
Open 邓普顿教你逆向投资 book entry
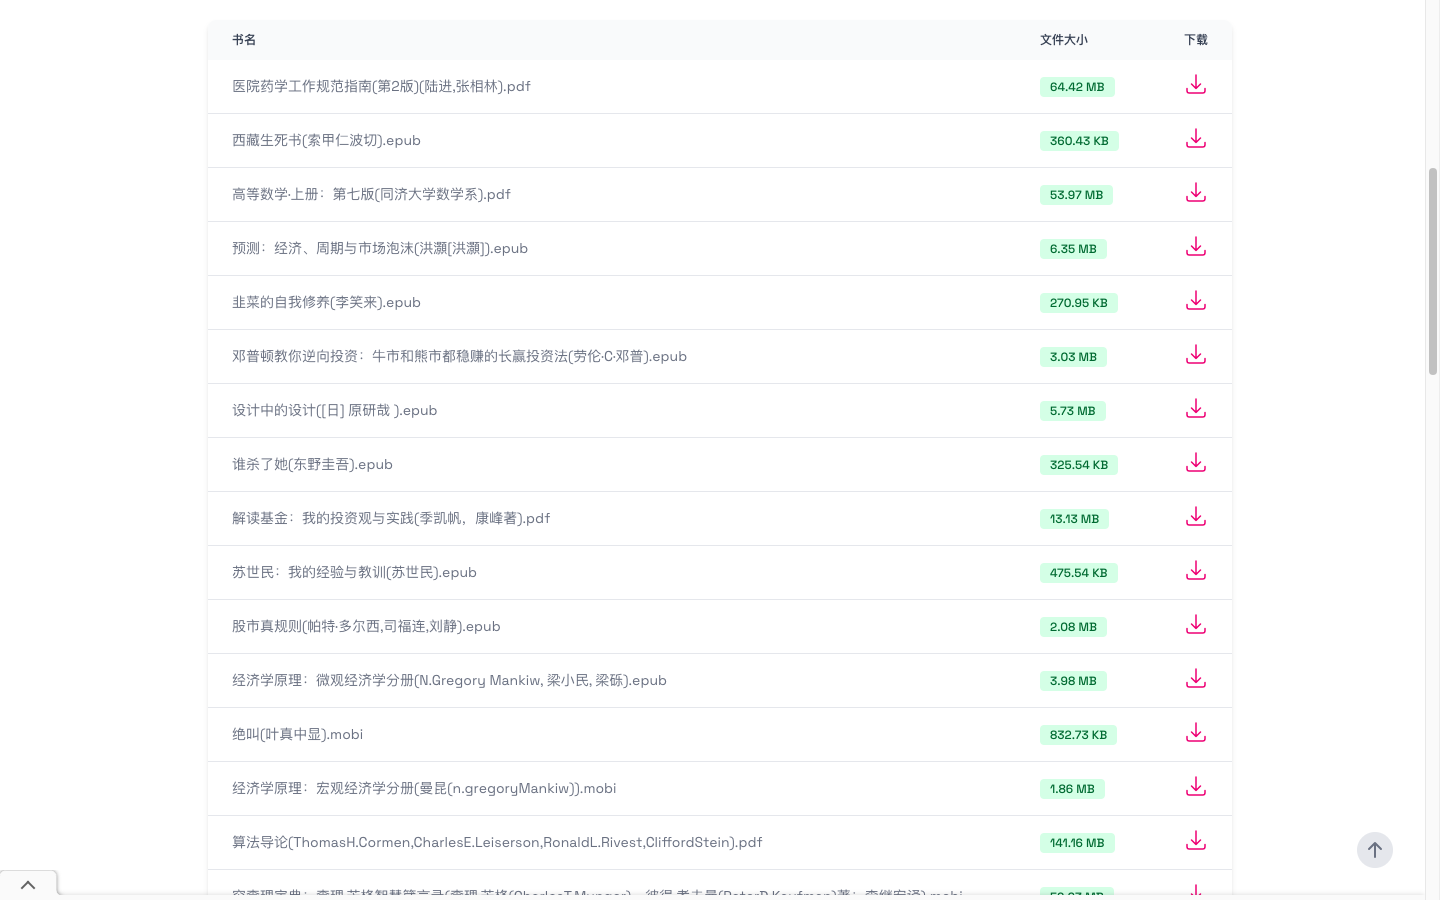[459, 356]
